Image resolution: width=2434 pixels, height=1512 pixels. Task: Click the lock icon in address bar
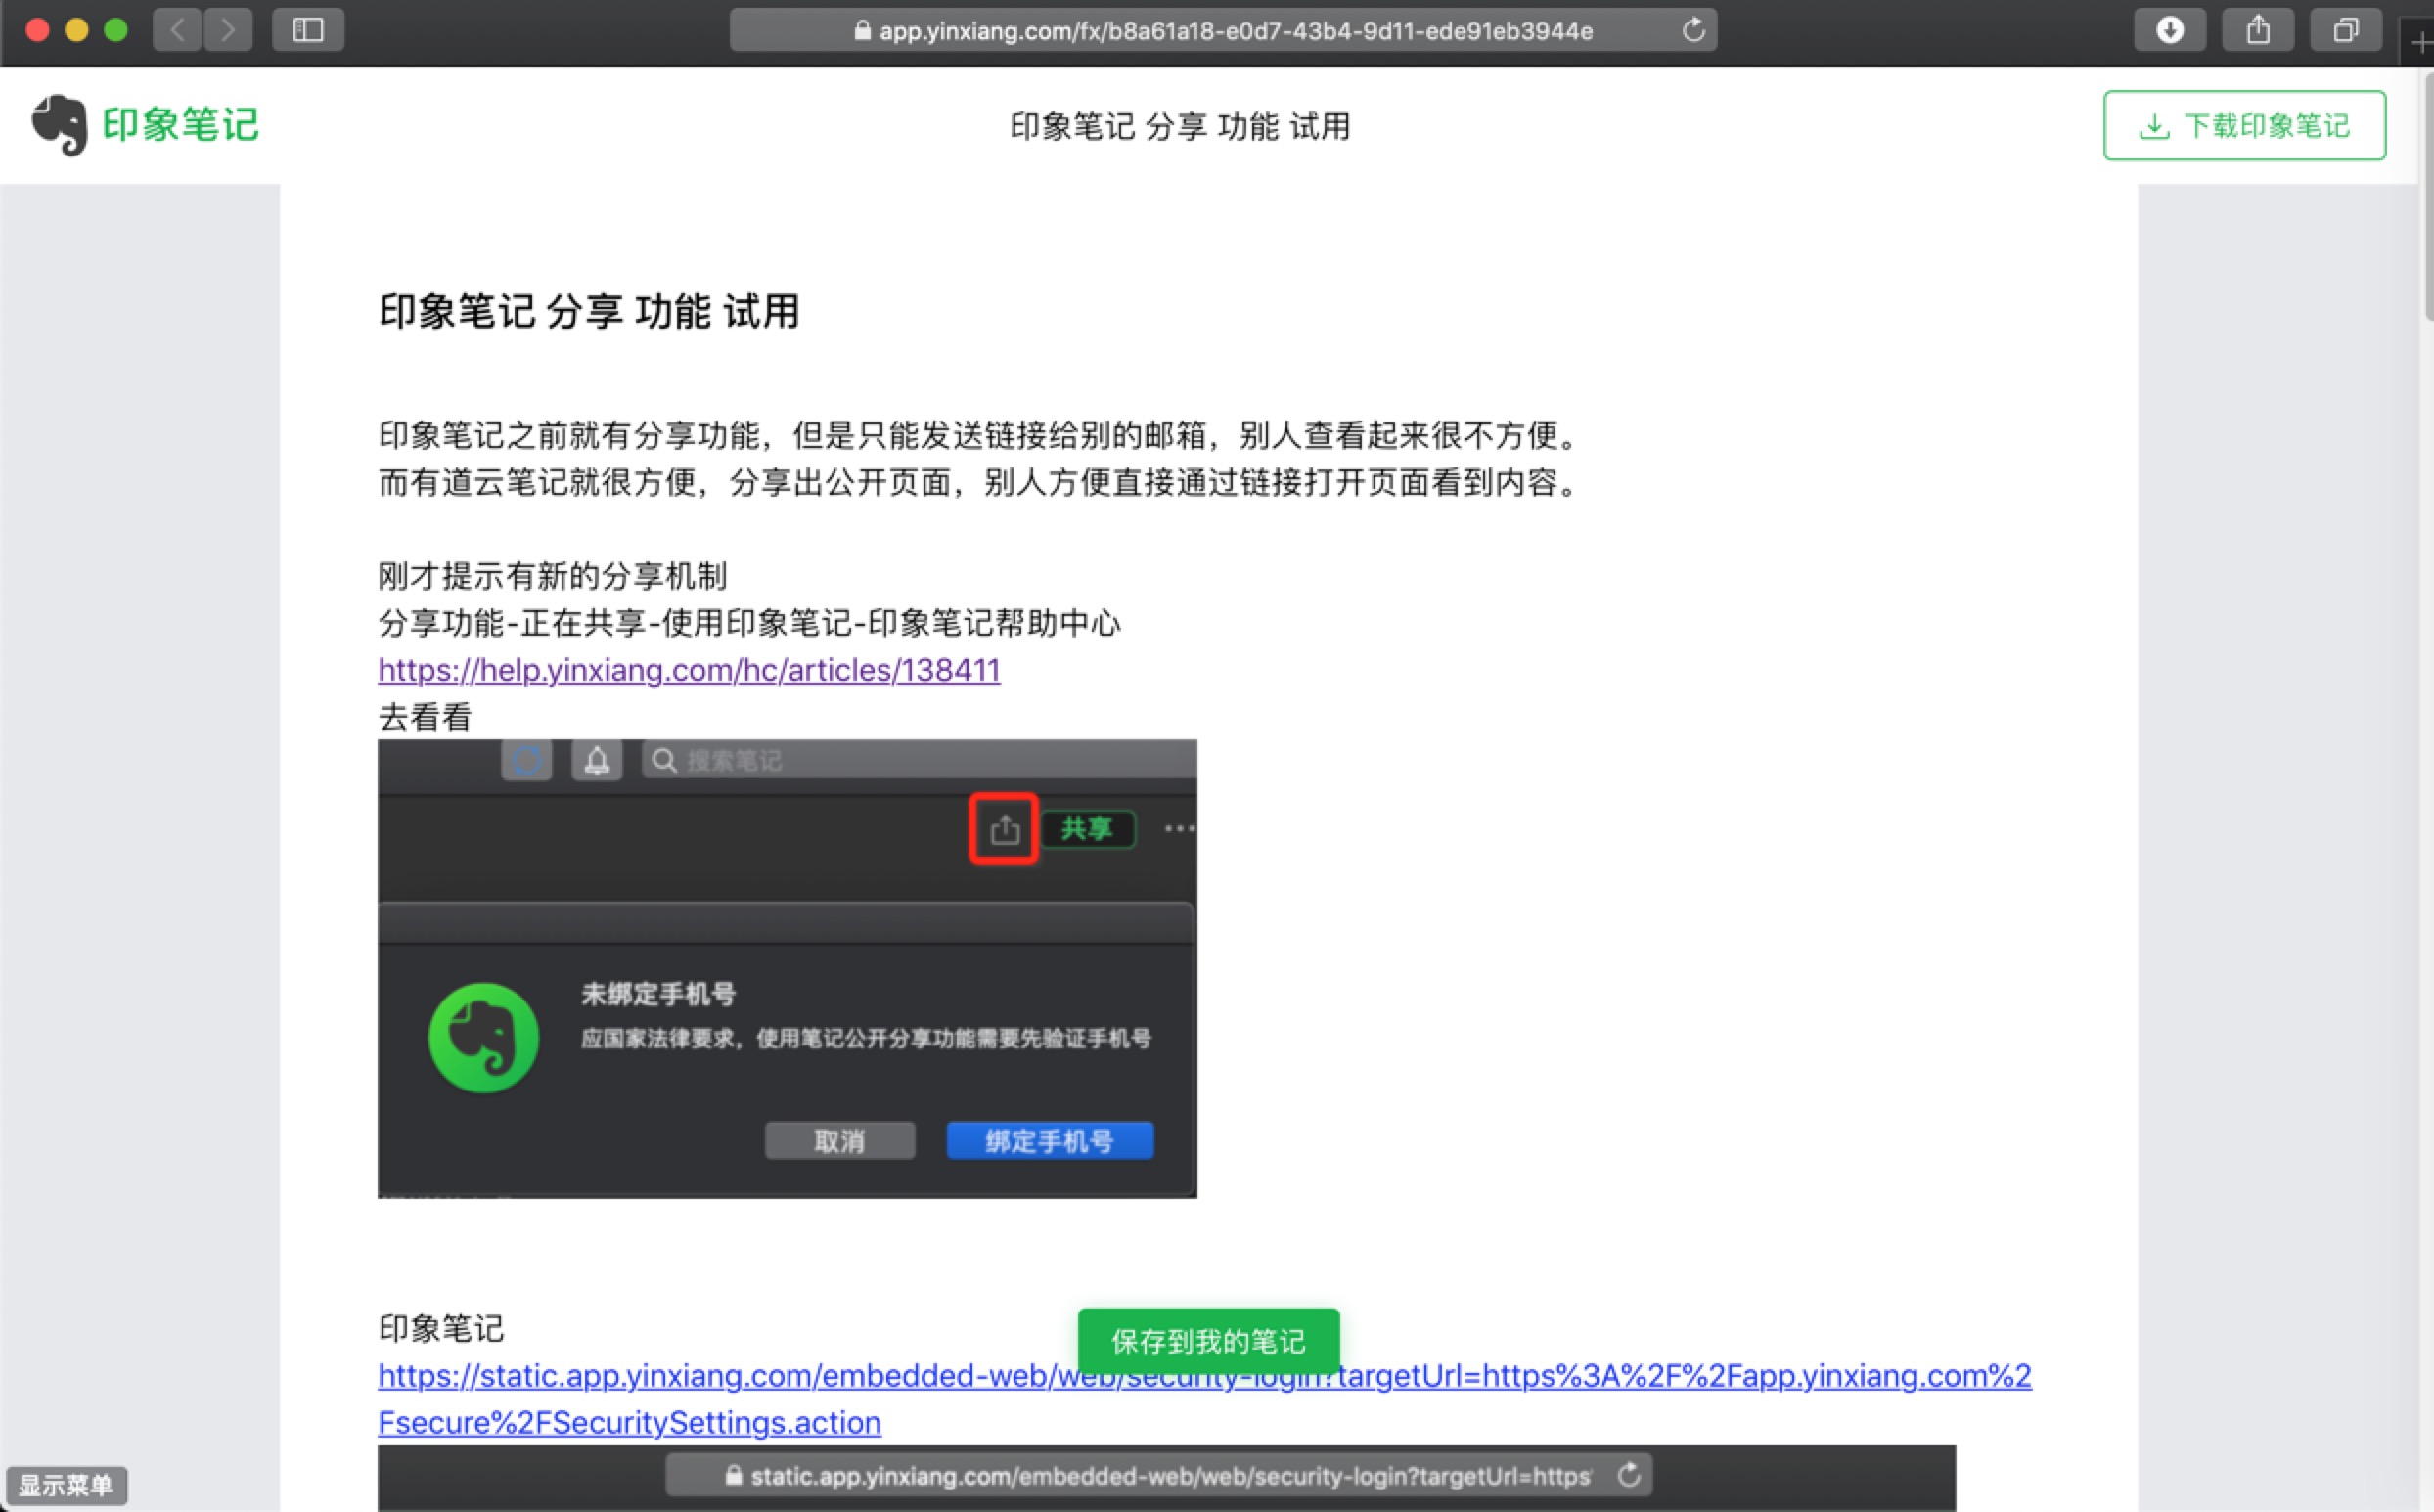[x=862, y=31]
